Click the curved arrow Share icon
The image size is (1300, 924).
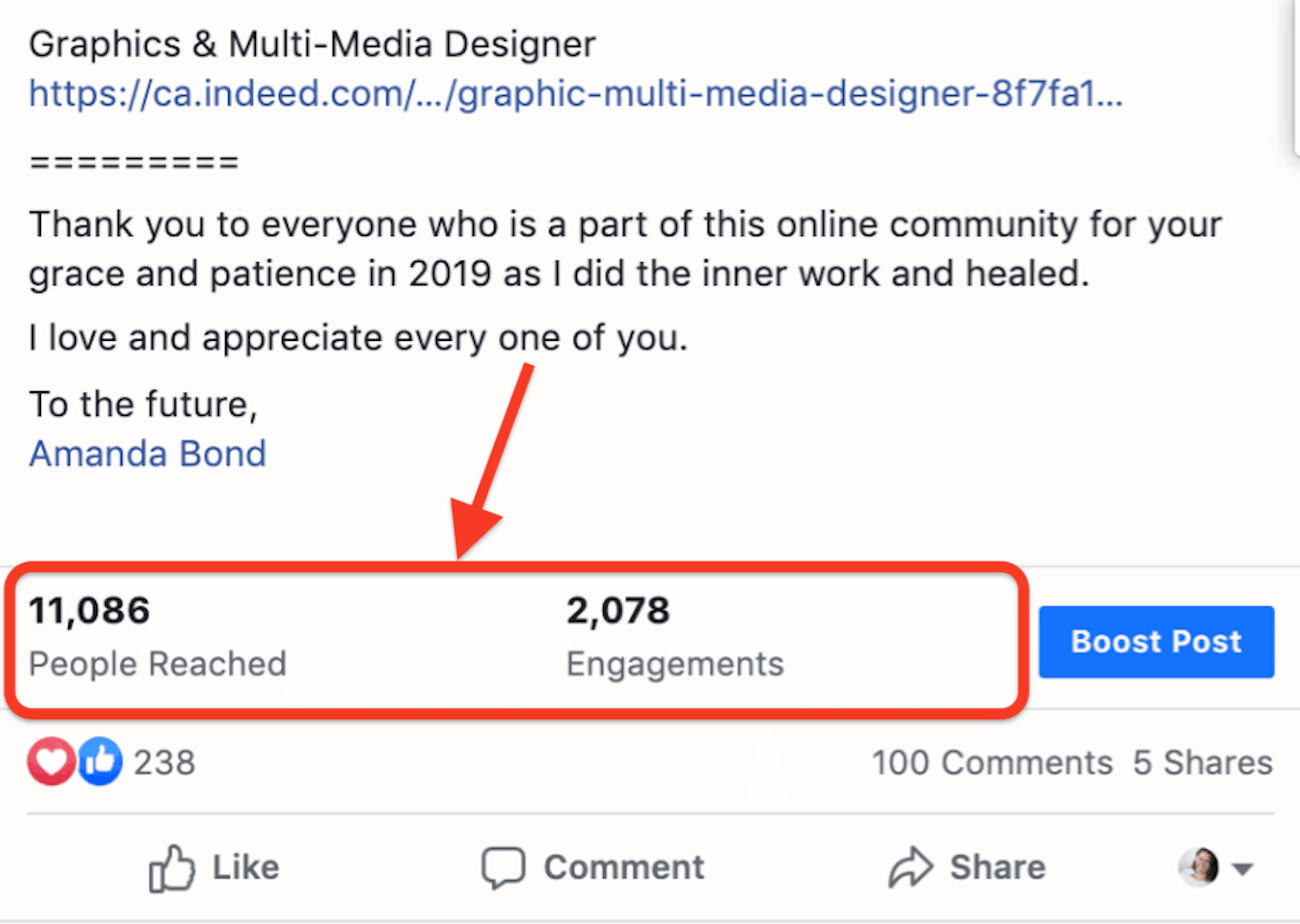[910, 867]
